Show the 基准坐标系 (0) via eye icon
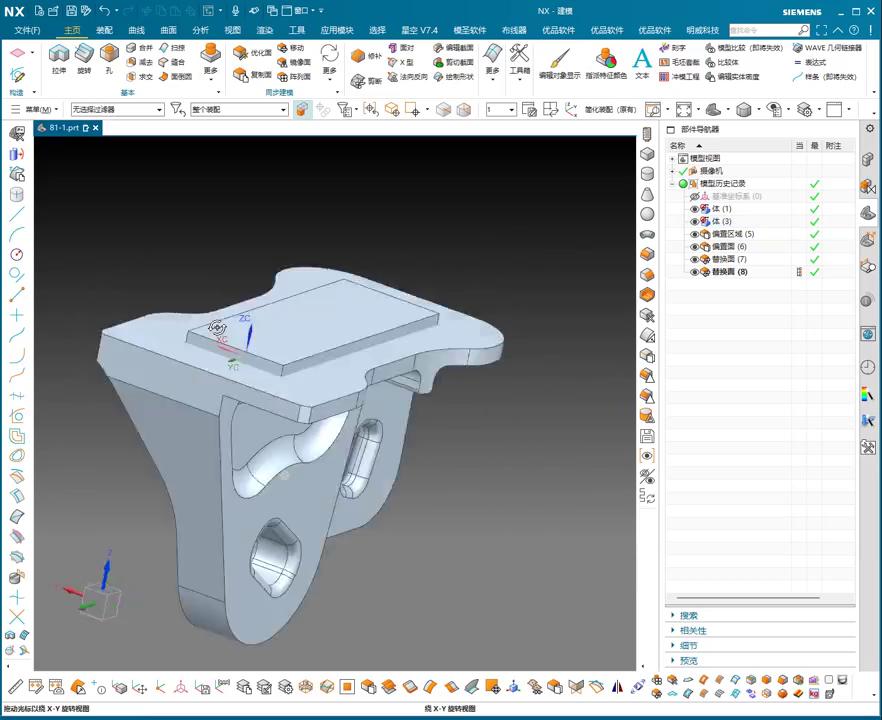The width and height of the screenshot is (882, 720). pyautogui.click(x=695, y=197)
